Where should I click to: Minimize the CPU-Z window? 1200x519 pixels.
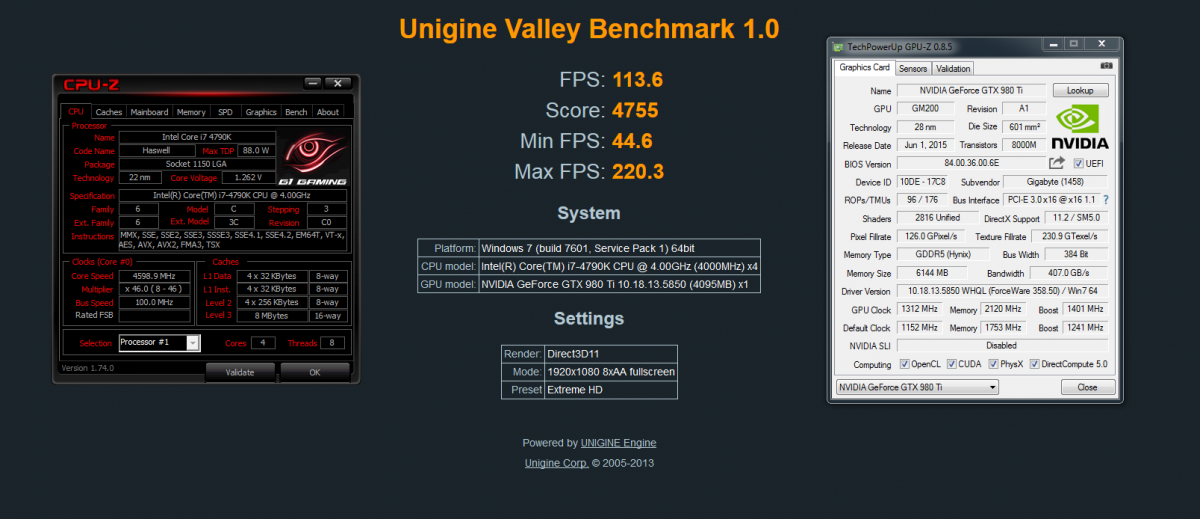313,83
